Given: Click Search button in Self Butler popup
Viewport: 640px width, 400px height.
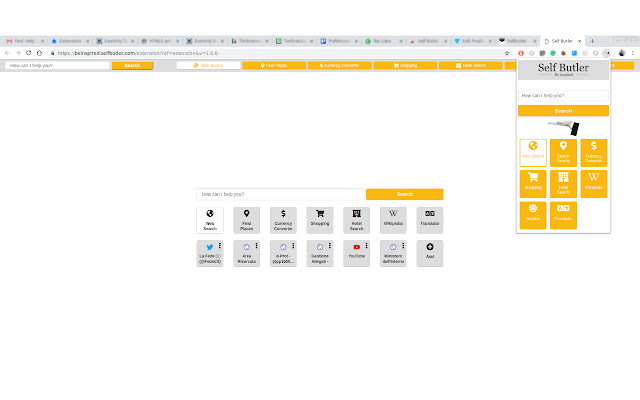Looking at the screenshot, I should click(x=563, y=111).
